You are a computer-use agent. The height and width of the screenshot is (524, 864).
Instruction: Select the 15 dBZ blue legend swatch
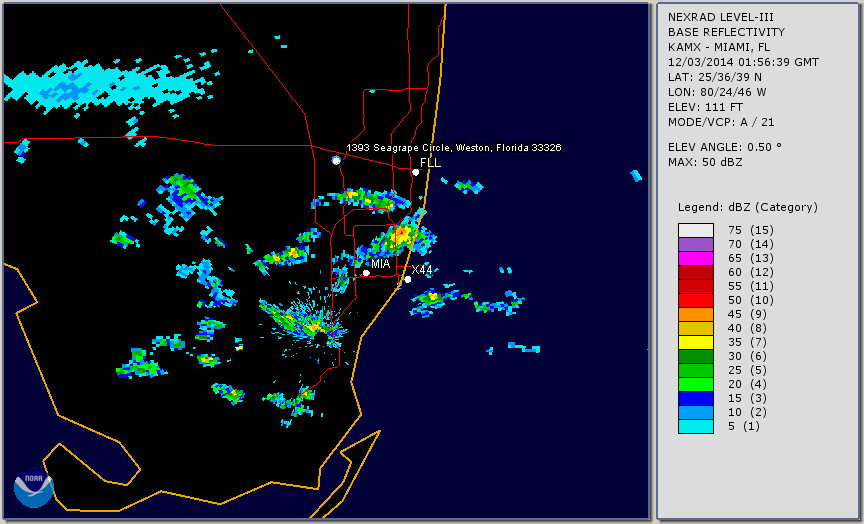click(696, 398)
